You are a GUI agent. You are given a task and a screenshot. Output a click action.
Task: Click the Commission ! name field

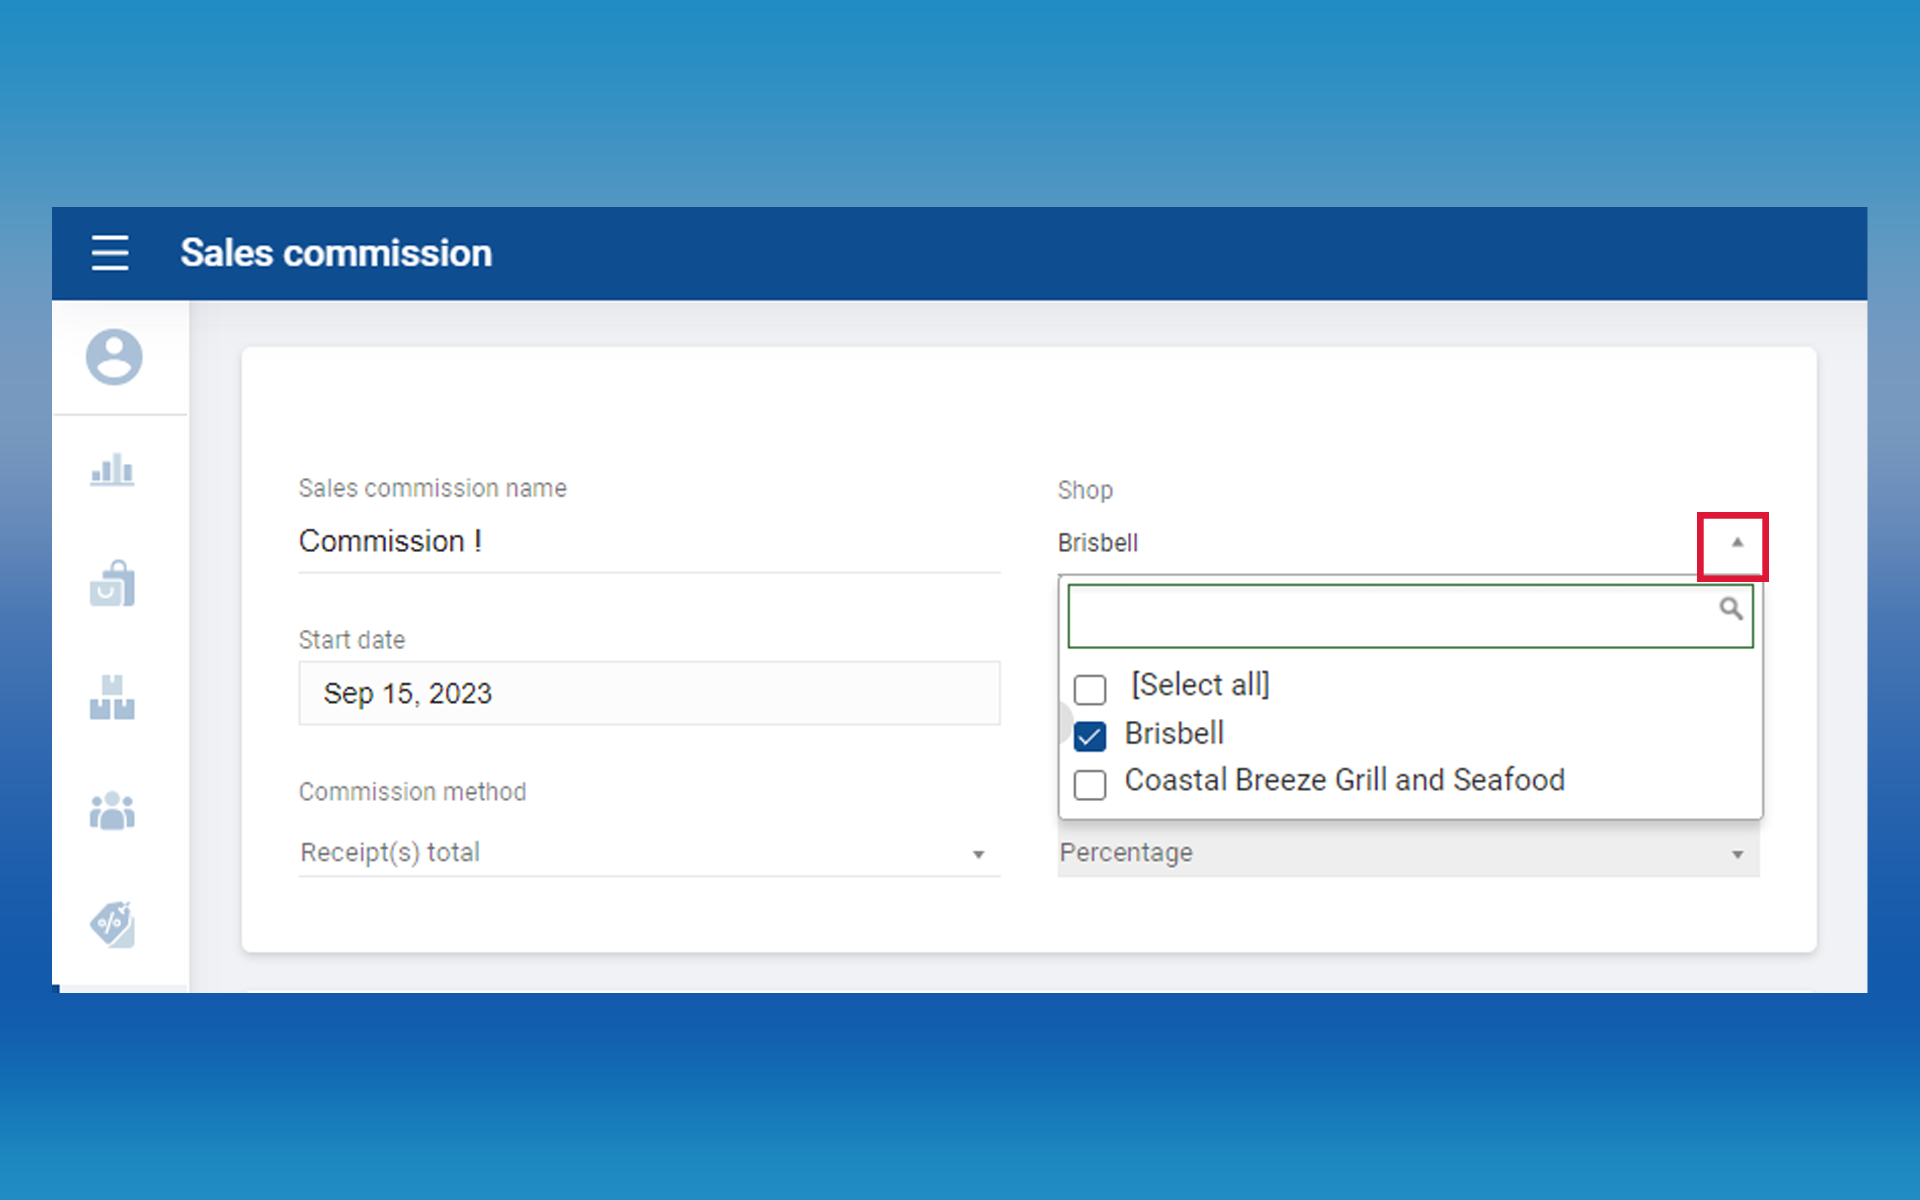pos(648,541)
